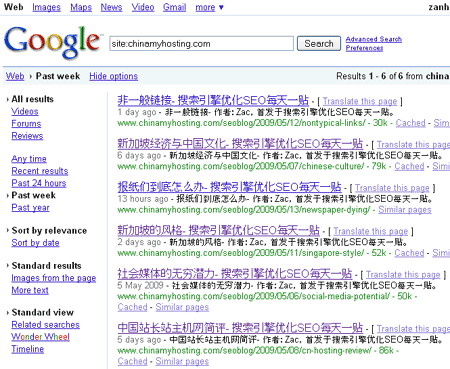Select Any time filter
The height and width of the screenshot is (369, 450).
tap(29, 159)
